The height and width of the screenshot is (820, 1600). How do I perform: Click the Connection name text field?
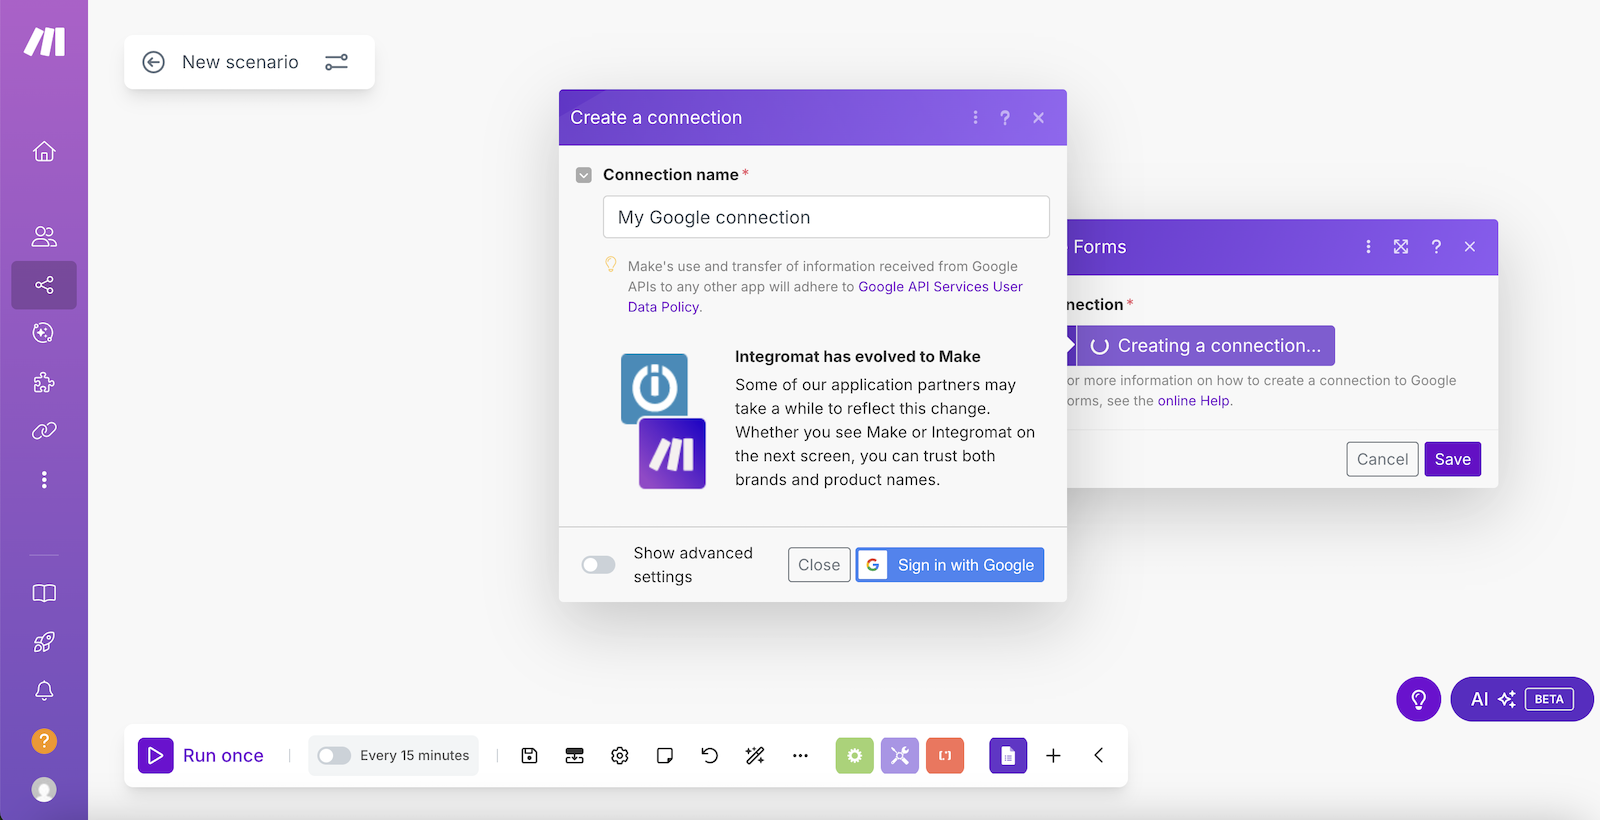[x=826, y=217]
